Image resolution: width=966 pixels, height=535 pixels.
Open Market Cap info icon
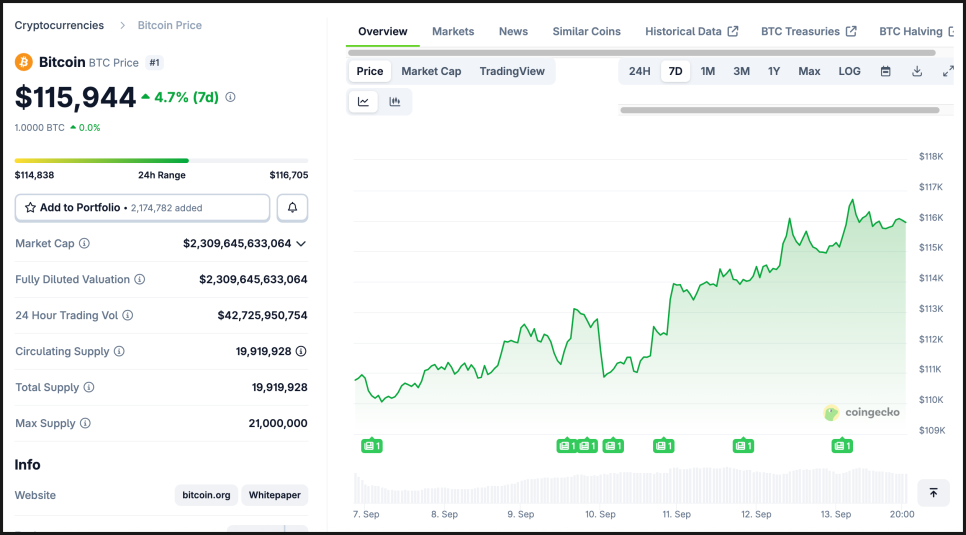tap(84, 243)
